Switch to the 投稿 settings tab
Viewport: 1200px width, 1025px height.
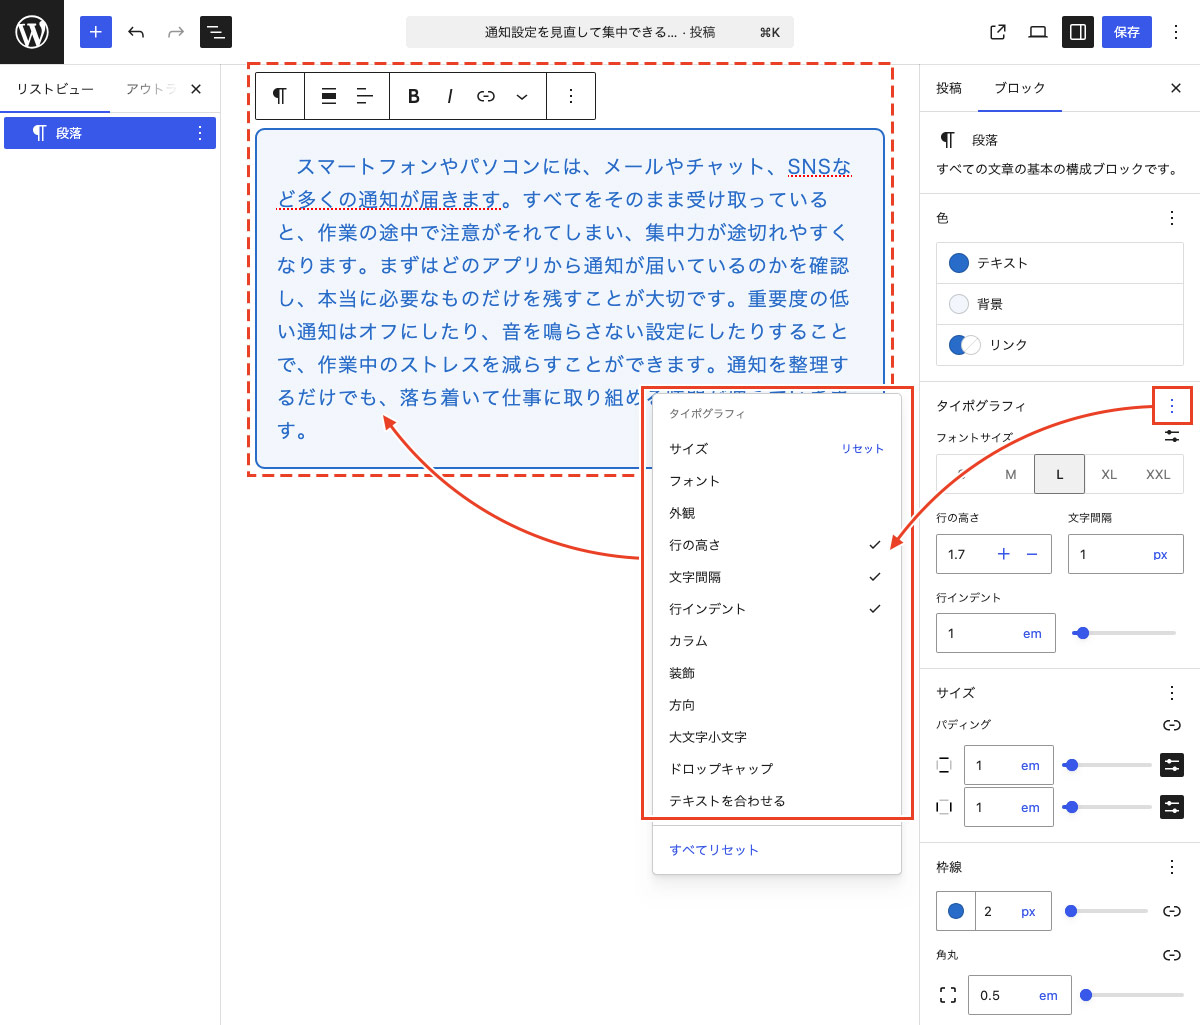(x=949, y=88)
